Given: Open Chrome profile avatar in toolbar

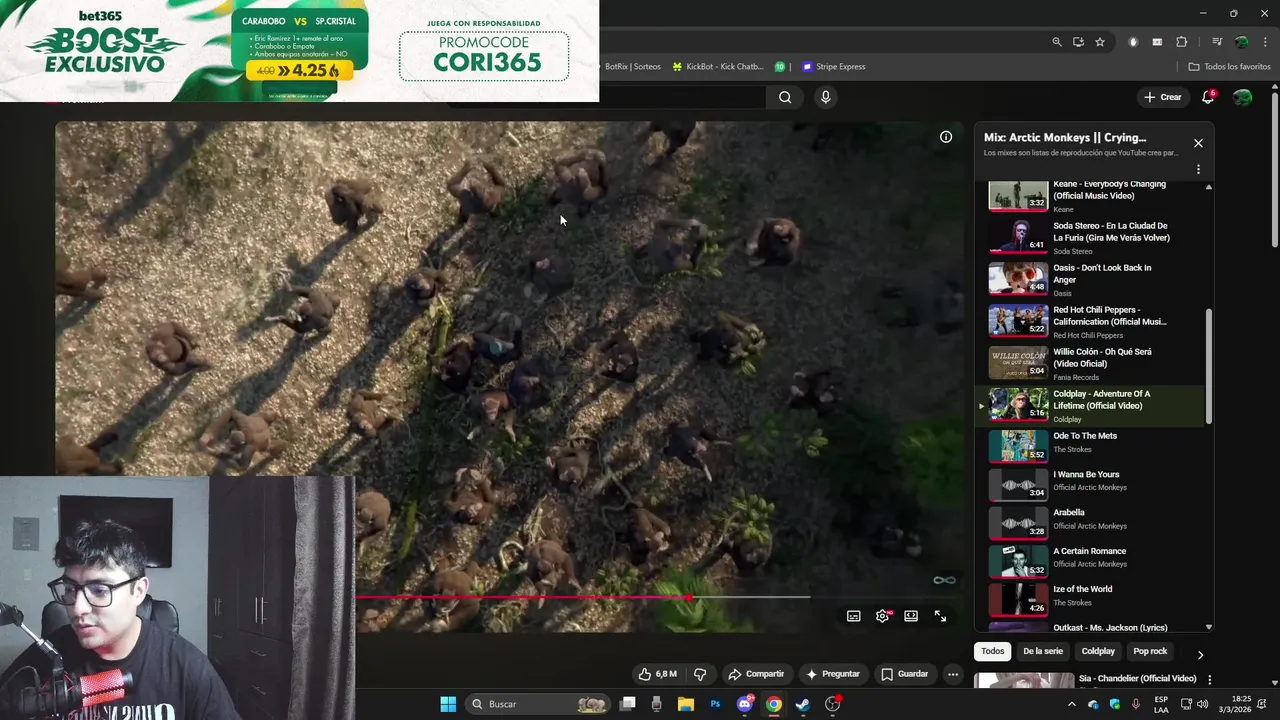Looking at the screenshot, I should tap(1242, 42).
